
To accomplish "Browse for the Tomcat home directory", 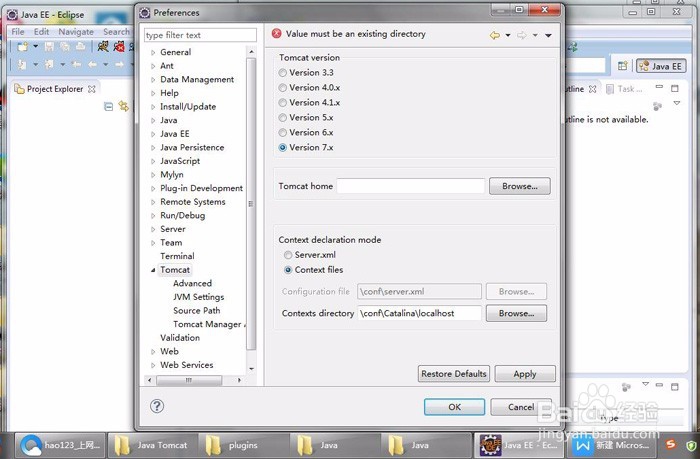I will [x=520, y=186].
